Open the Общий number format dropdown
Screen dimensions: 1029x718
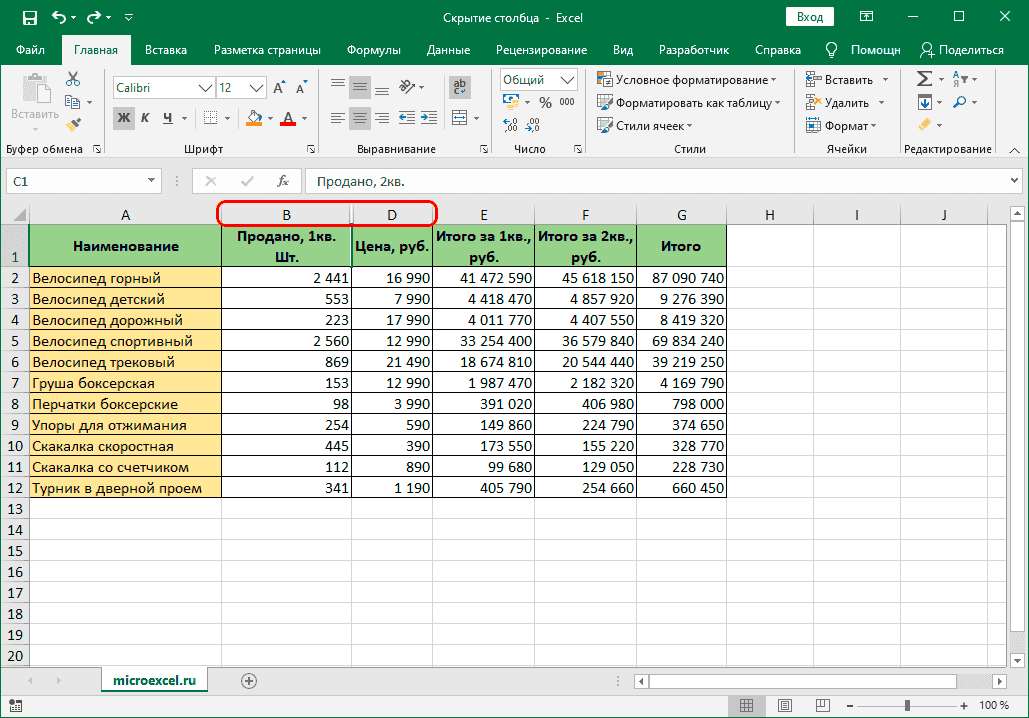pos(568,80)
